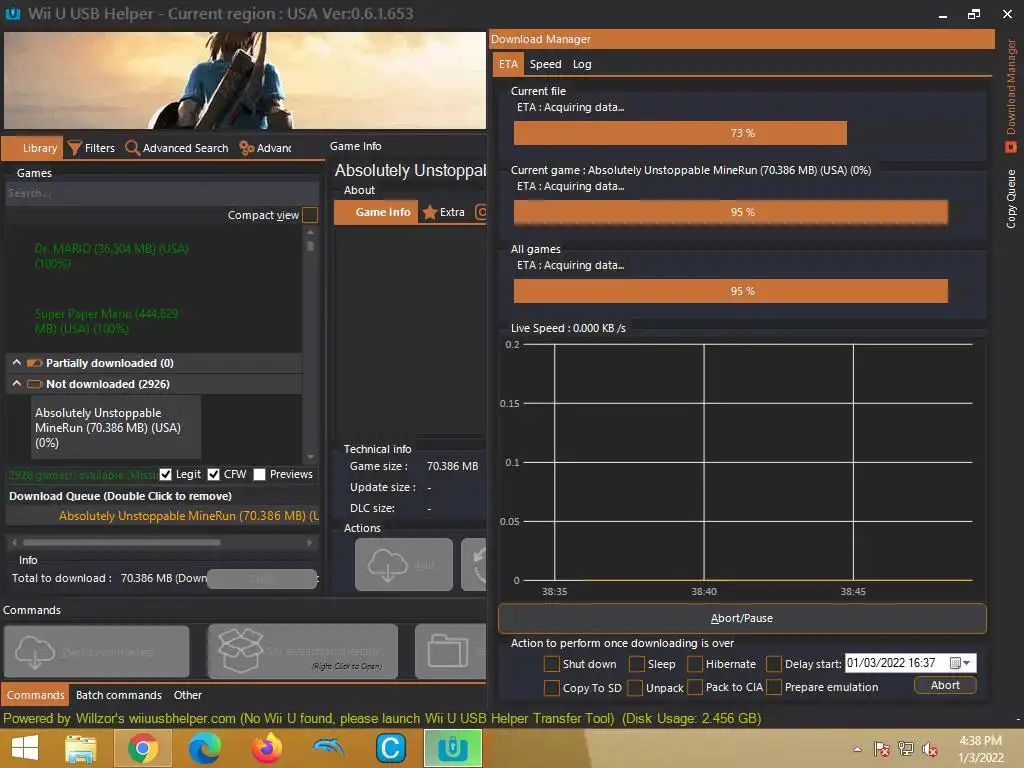Show hidden system tray icons

pyautogui.click(x=857, y=749)
